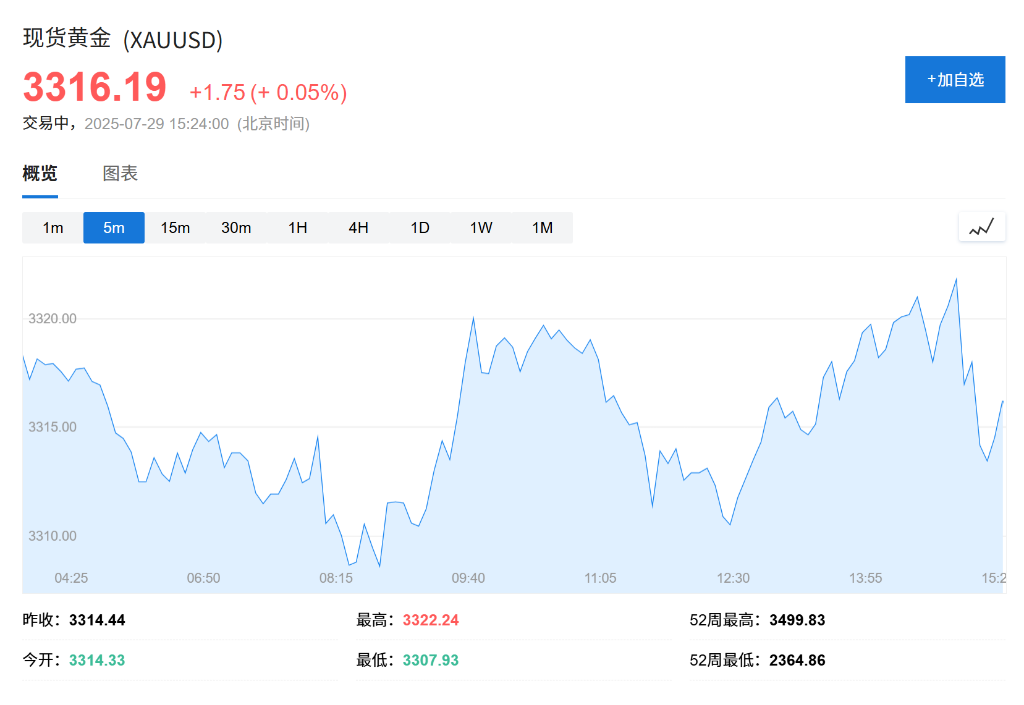Screen dimensions: 1024x705
Task: Switch to the 图表 tab
Action: click(120, 173)
